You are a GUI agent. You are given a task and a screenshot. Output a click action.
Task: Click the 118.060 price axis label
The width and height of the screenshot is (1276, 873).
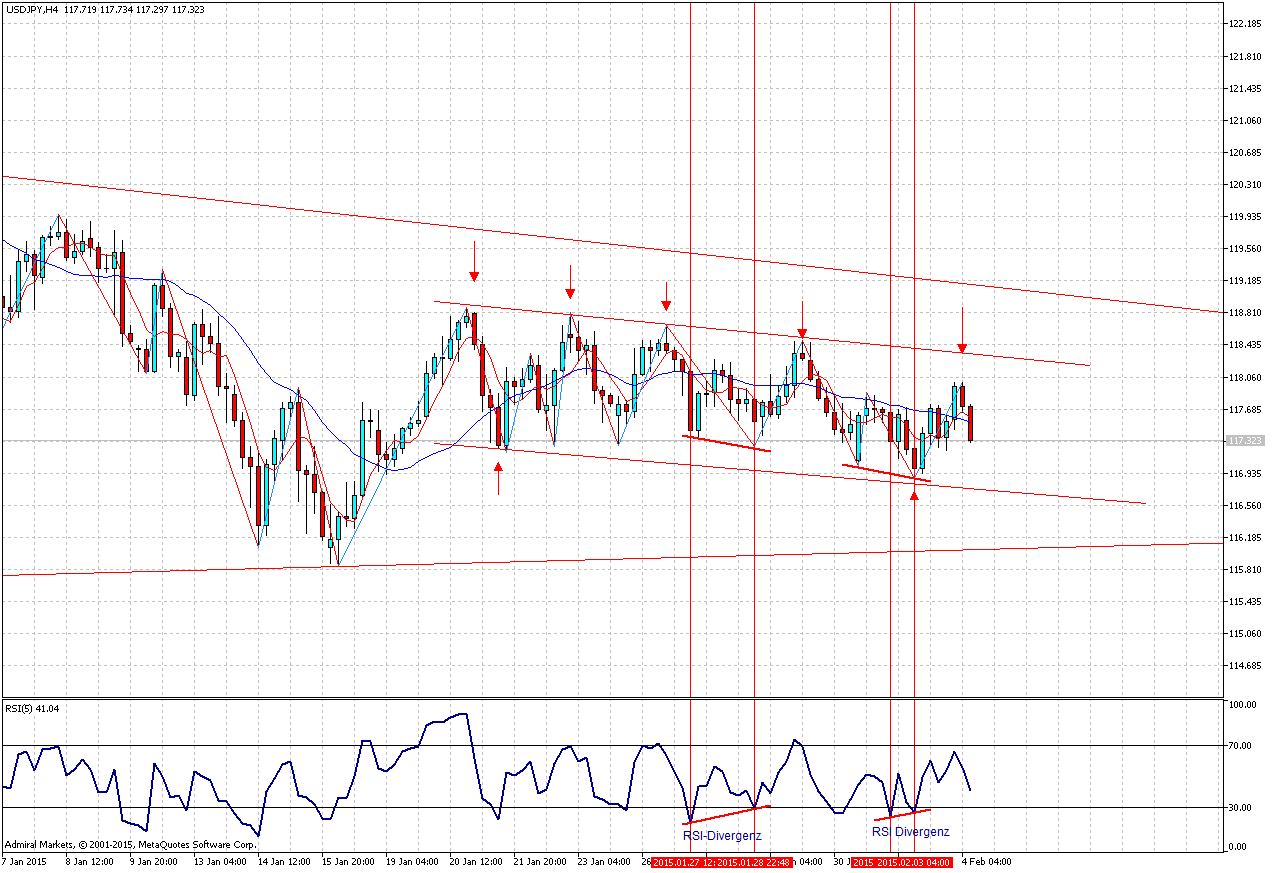click(1246, 377)
